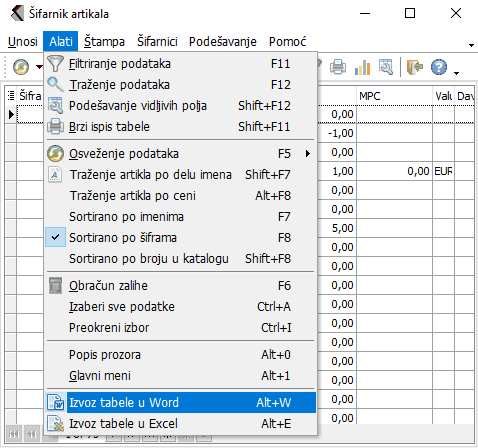Maximize the Šifarnik artikala window

(x=410, y=13)
